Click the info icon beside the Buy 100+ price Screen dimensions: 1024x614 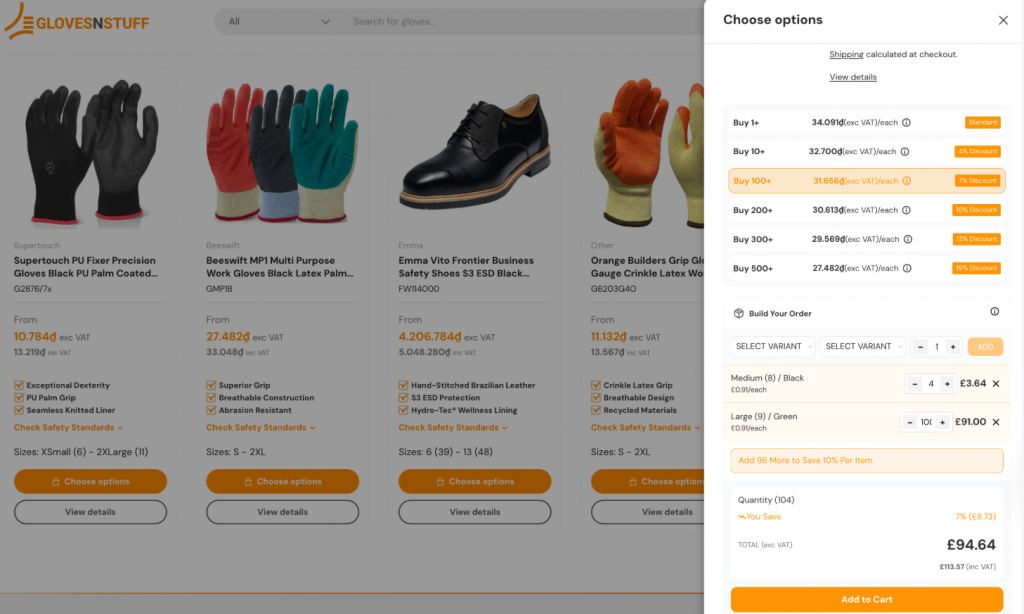pyautogui.click(x=906, y=181)
